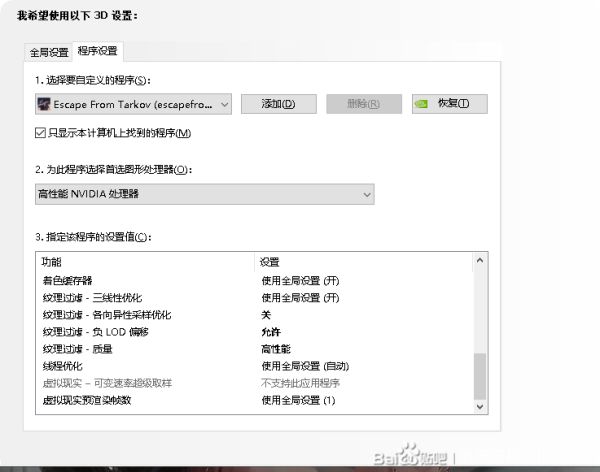Viewport: 600px width, 472px height.
Task: Change 纹理过滤 - 质量 value 高性能
Action: coord(276,349)
